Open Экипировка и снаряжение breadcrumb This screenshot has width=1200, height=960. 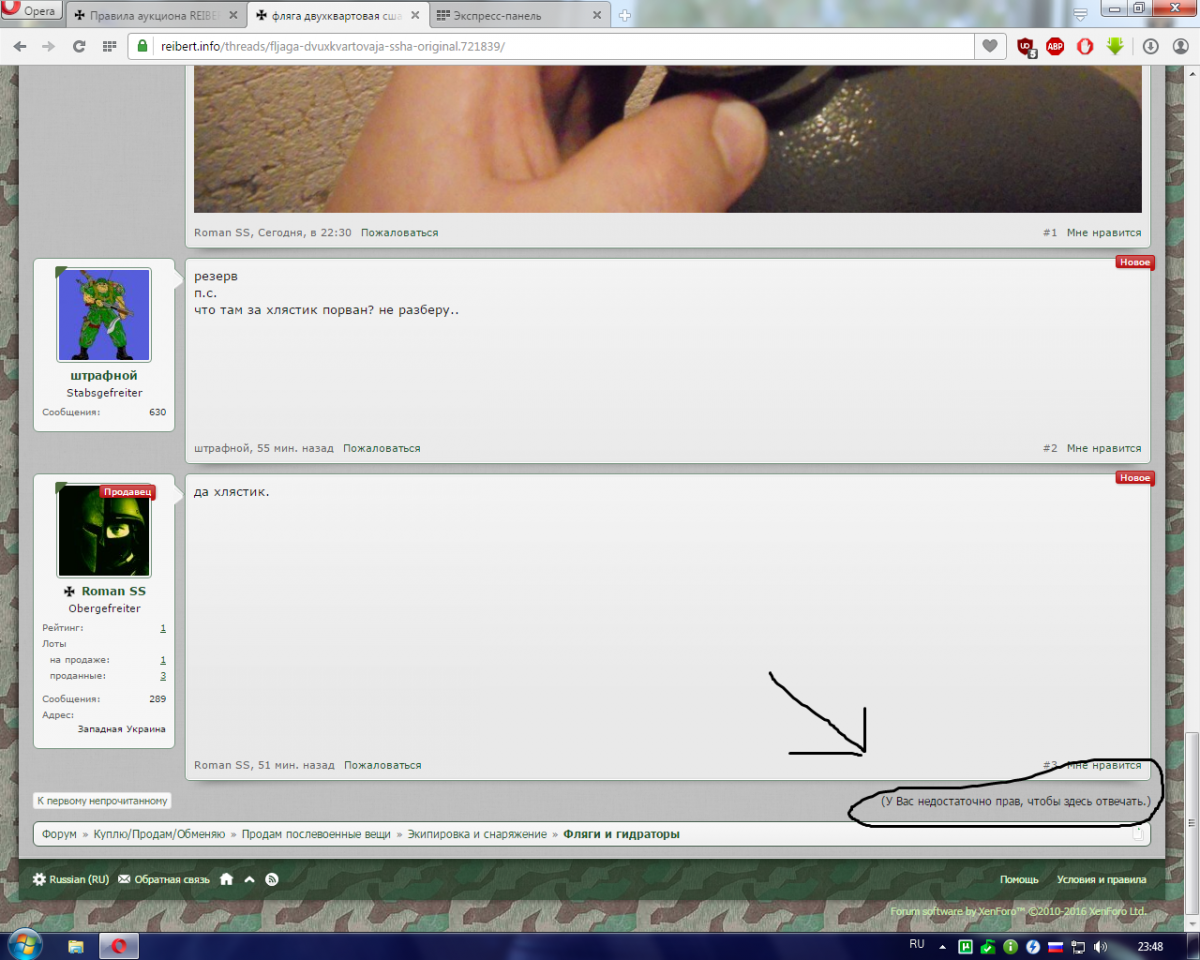click(477, 834)
